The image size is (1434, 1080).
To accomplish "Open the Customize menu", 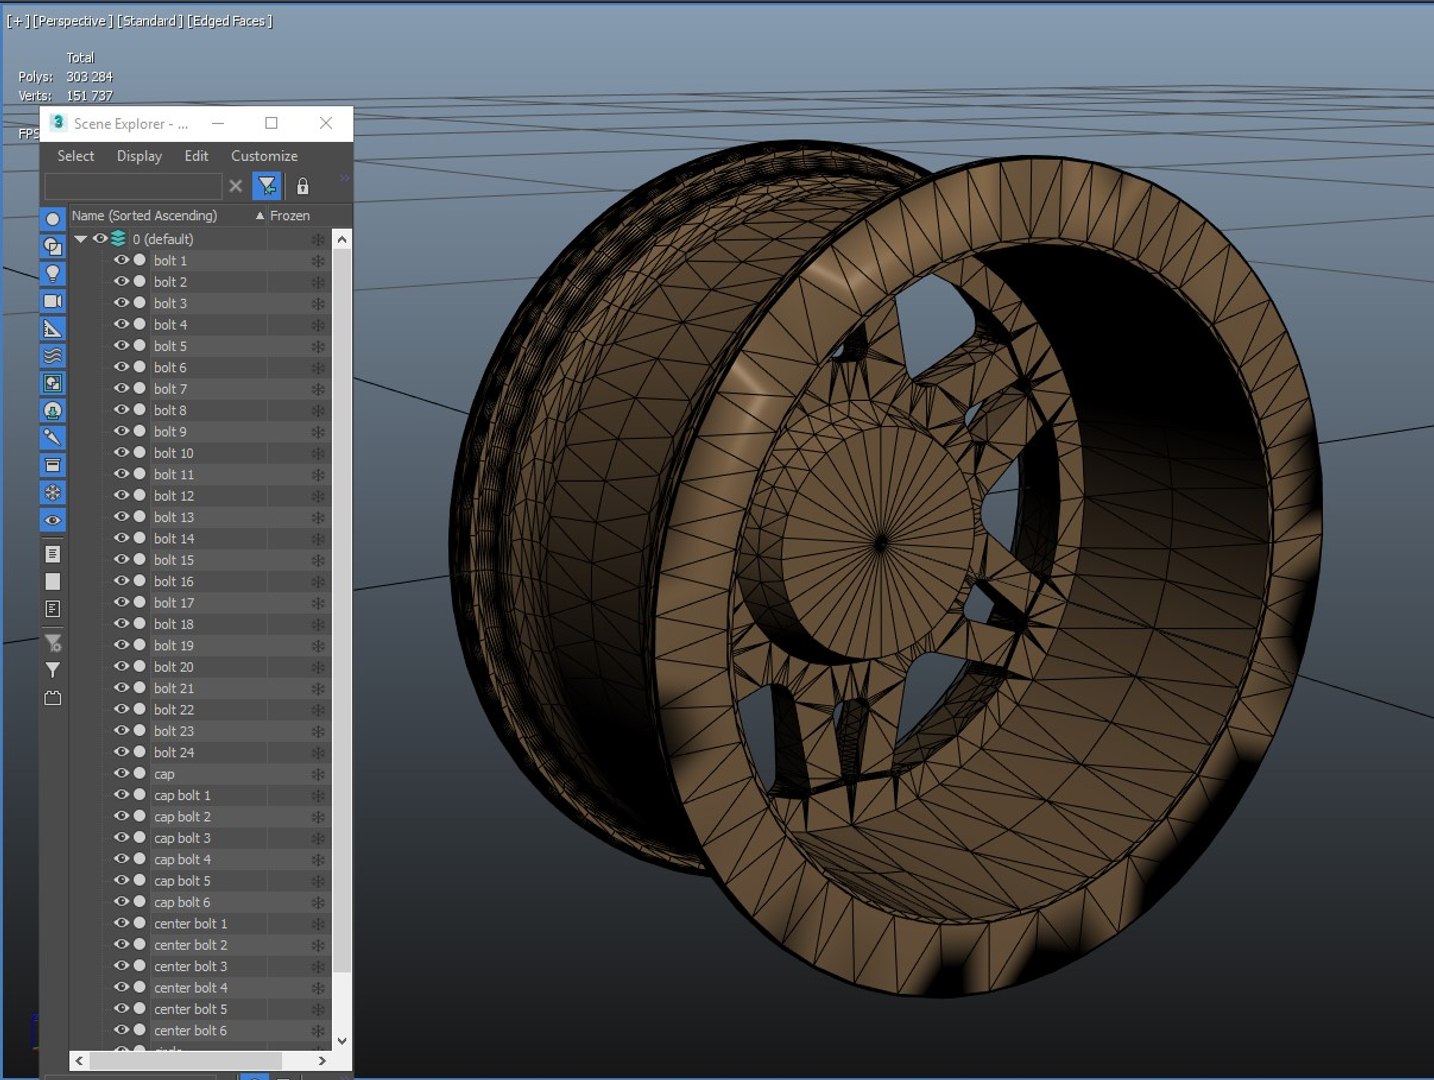I will click(264, 156).
